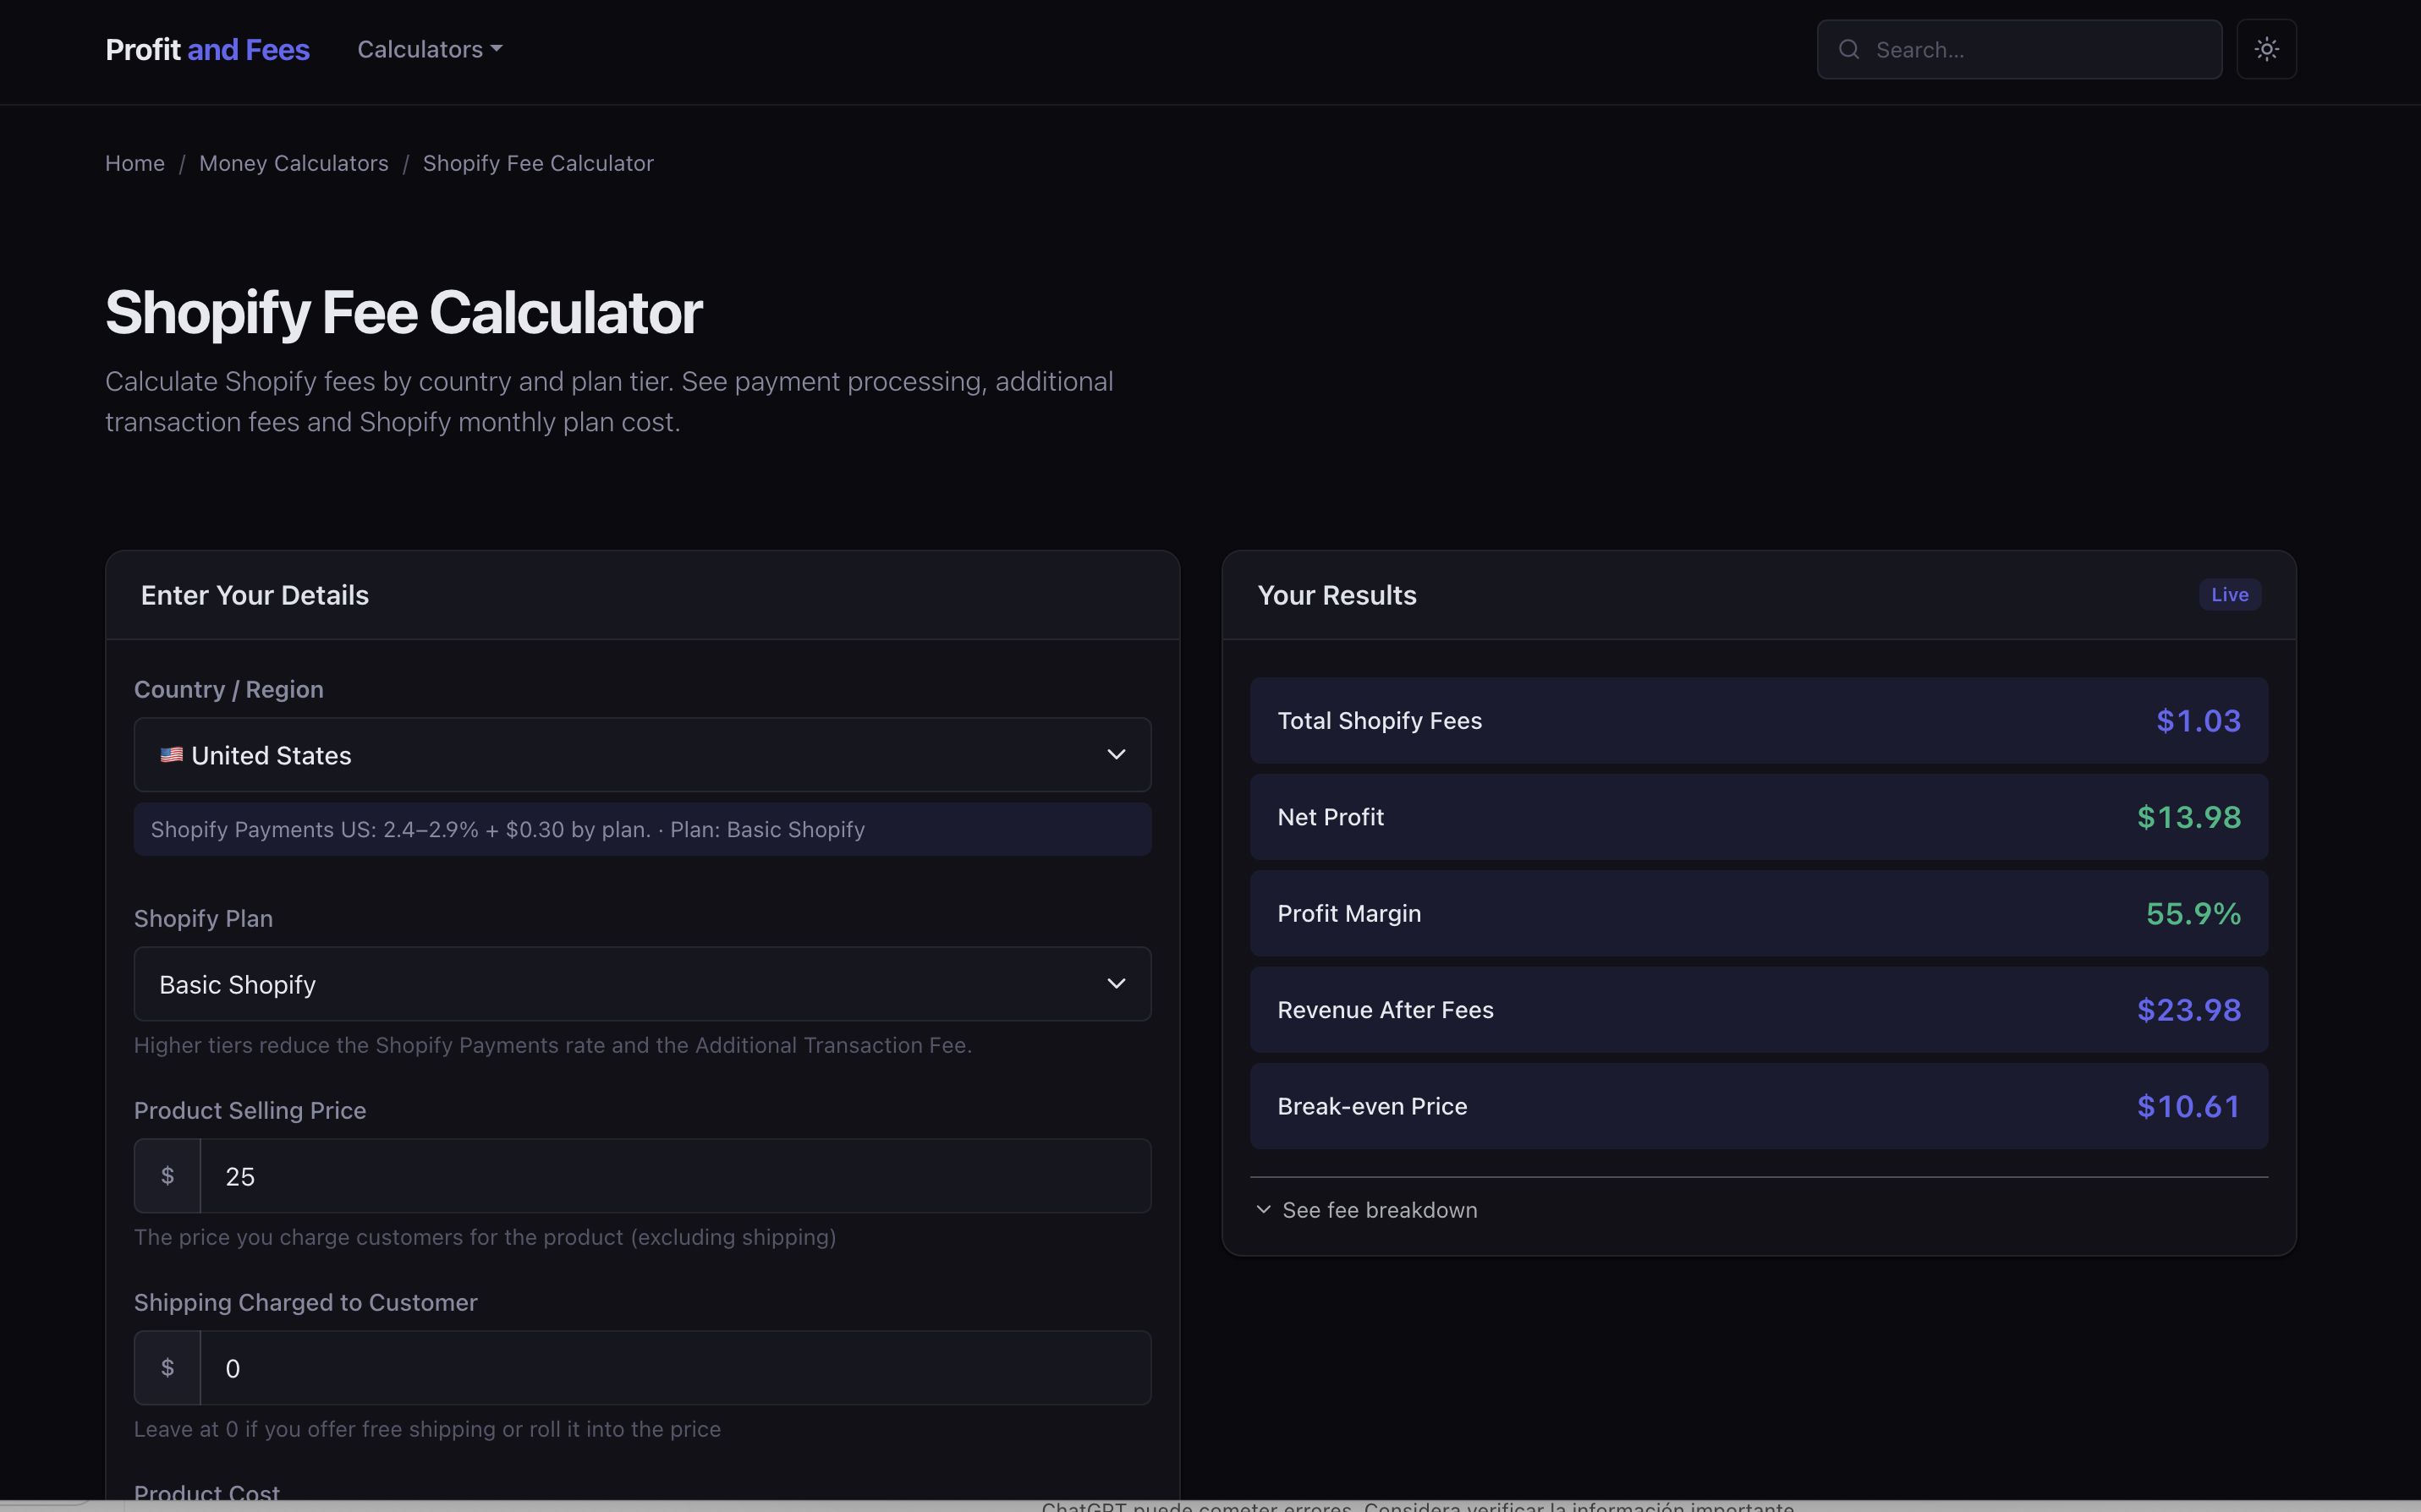Click the Enter Your Details heading
The image size is (2421, 1512).
coord(255,595)
